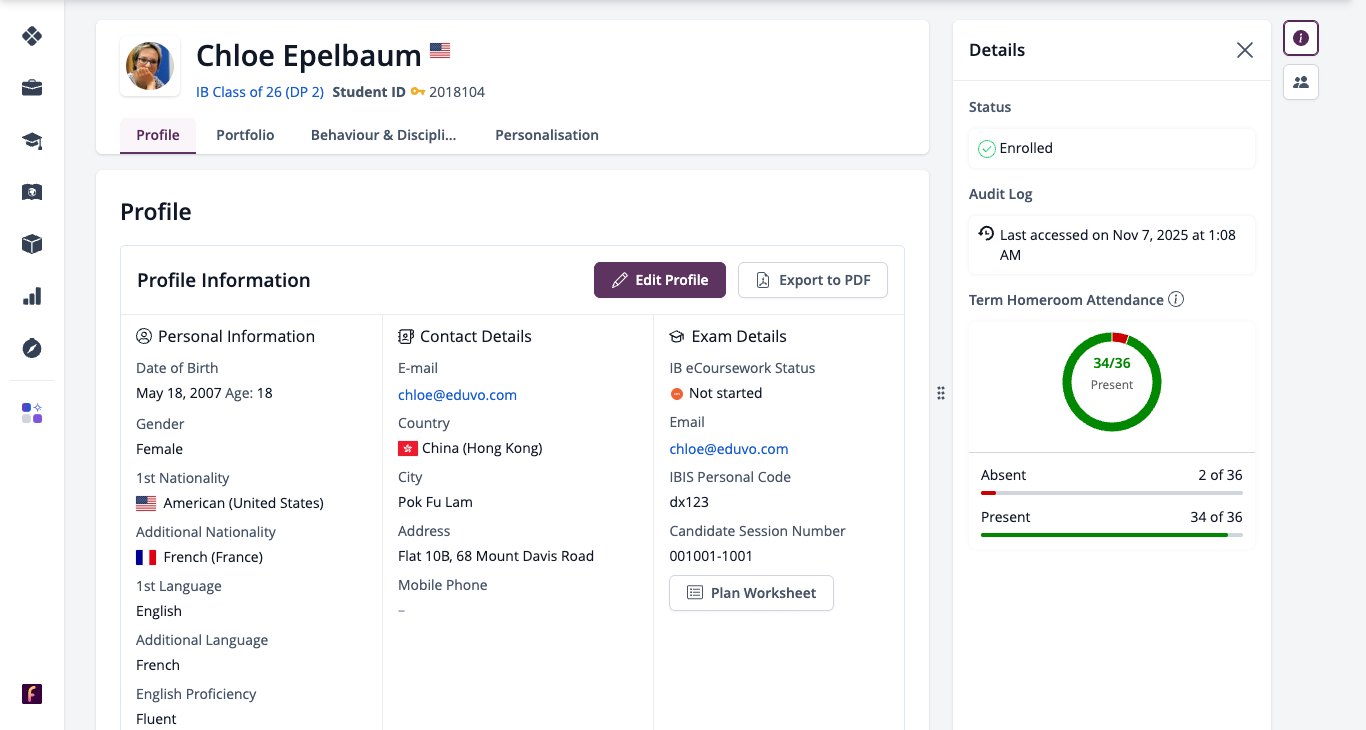Toggle the purple info details icon
The height and width of the screenshot is (730, 1366).
(1301, 38)
